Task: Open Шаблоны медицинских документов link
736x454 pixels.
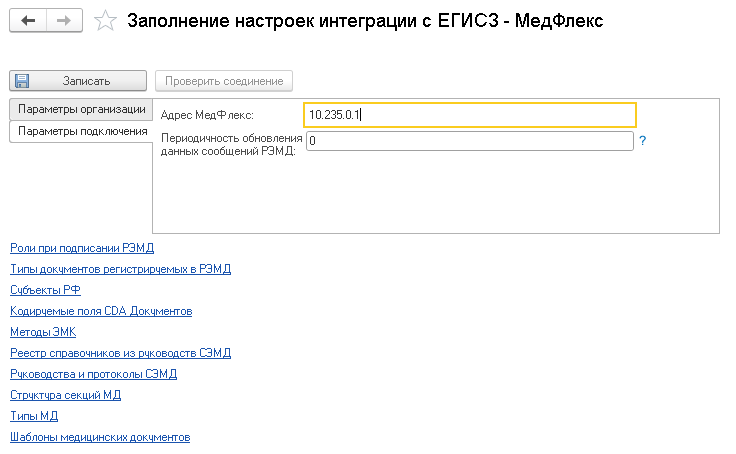Action: (x=100, y=437)
